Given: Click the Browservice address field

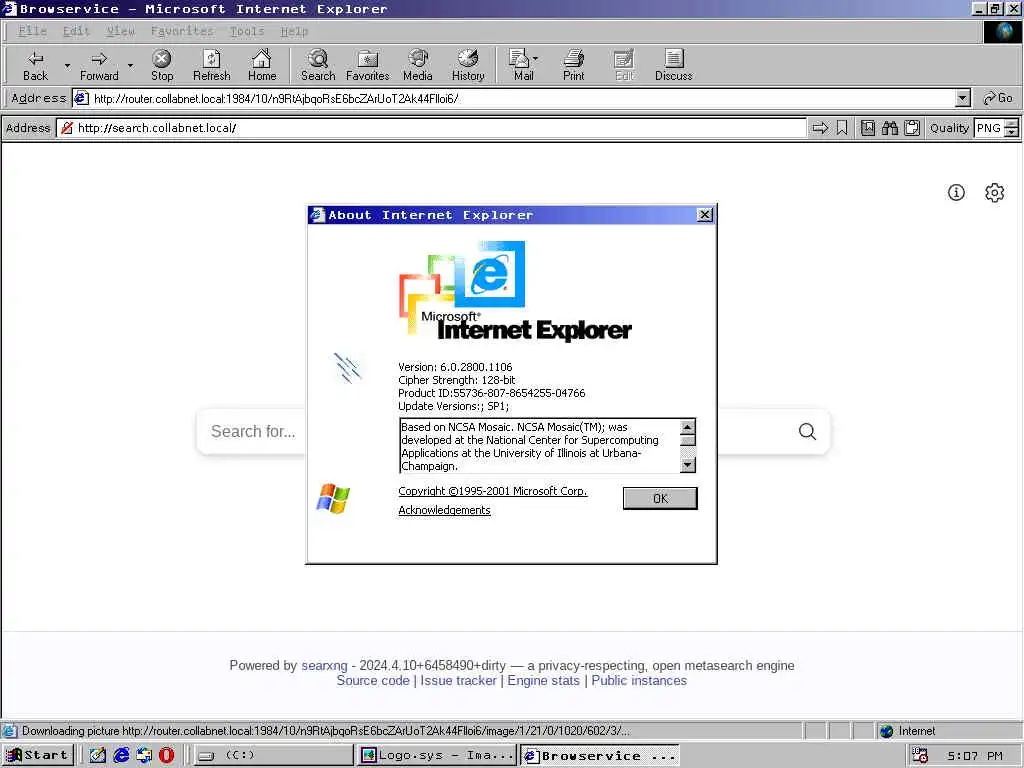Looking at the screenshot, I should [x=431, y=128].
